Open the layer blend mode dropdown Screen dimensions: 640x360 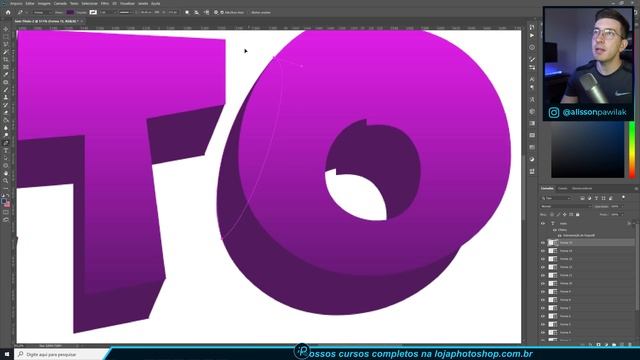click(566, 206)
